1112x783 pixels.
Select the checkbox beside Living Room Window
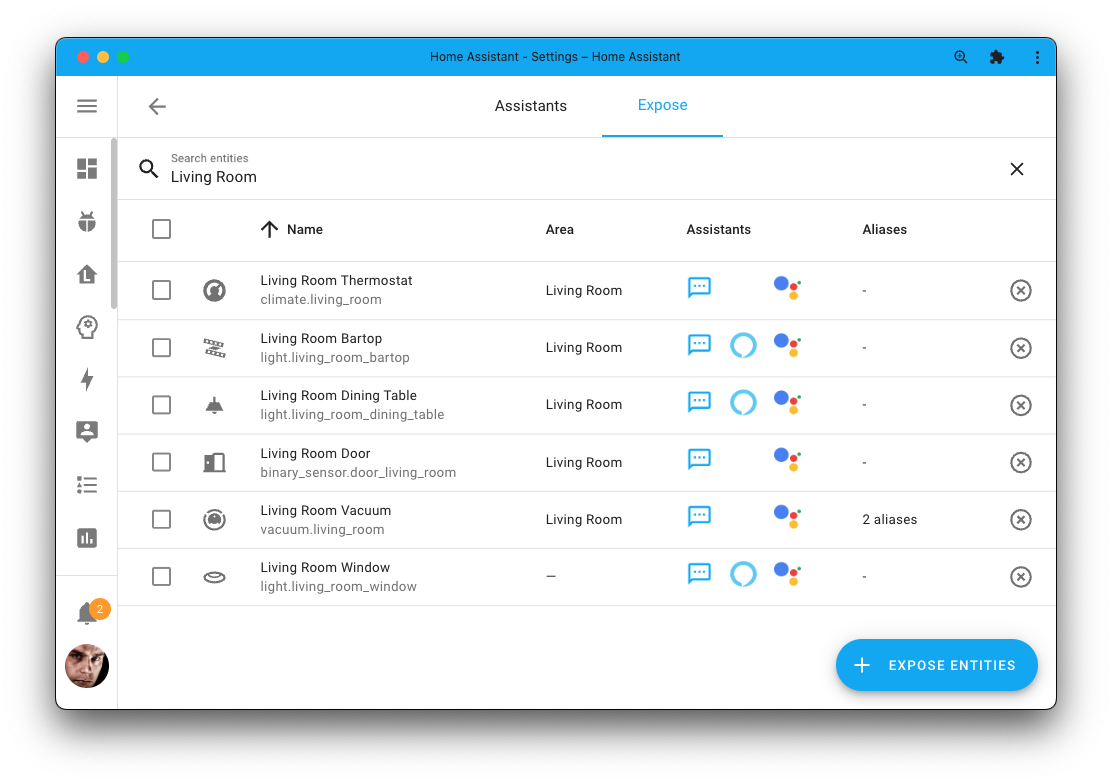tap(161, 575)
